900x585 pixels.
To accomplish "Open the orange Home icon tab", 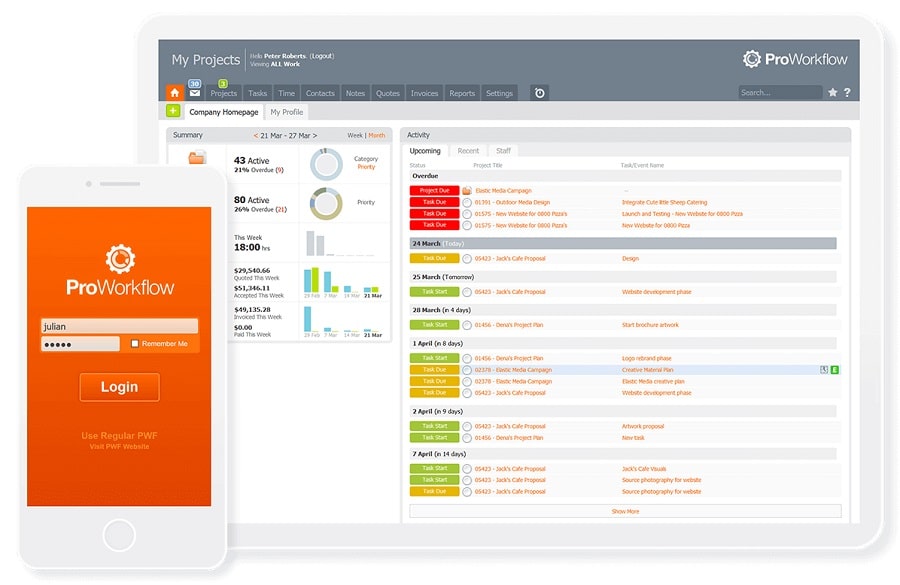I will (x=174, y=92).
